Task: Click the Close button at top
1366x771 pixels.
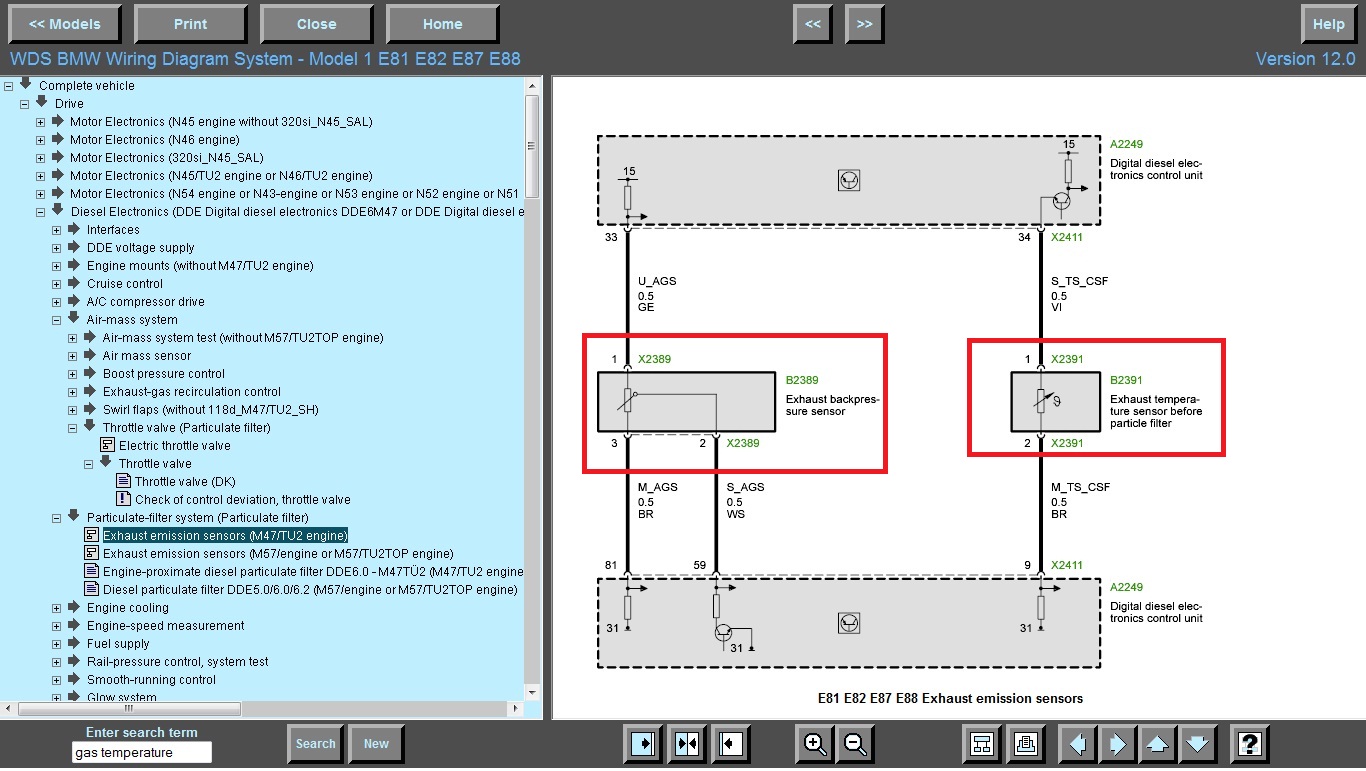Action: (316, 24)
